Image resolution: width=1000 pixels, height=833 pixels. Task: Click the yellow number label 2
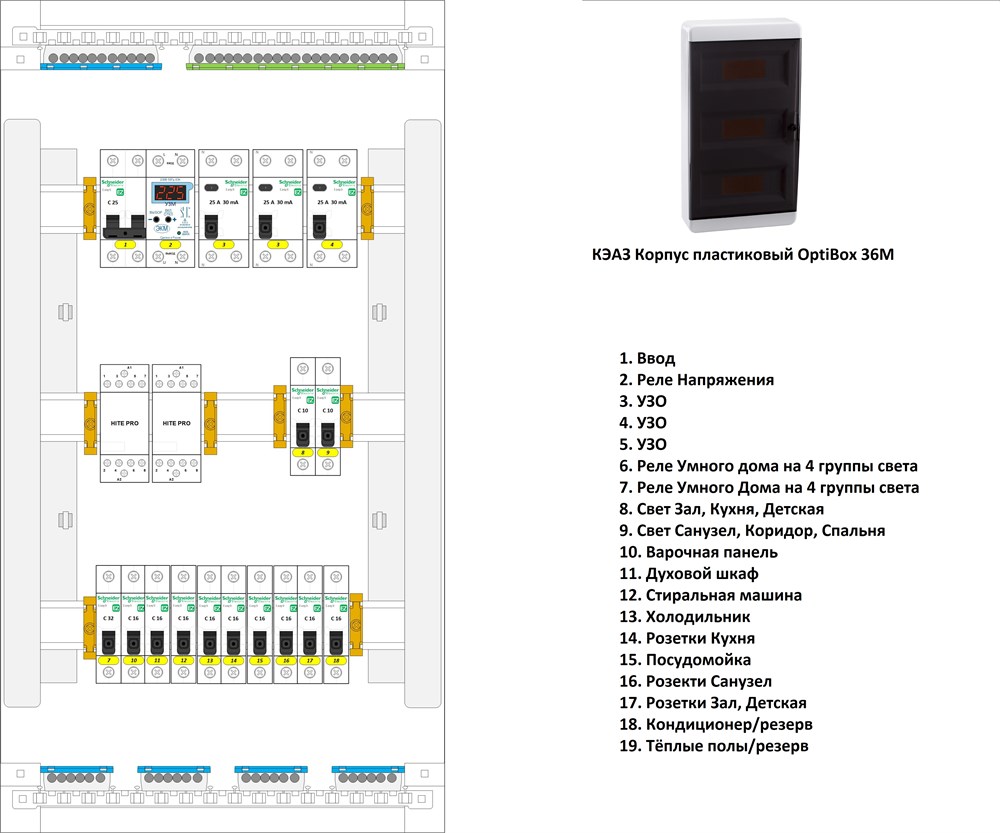click(x=170, y=245)
